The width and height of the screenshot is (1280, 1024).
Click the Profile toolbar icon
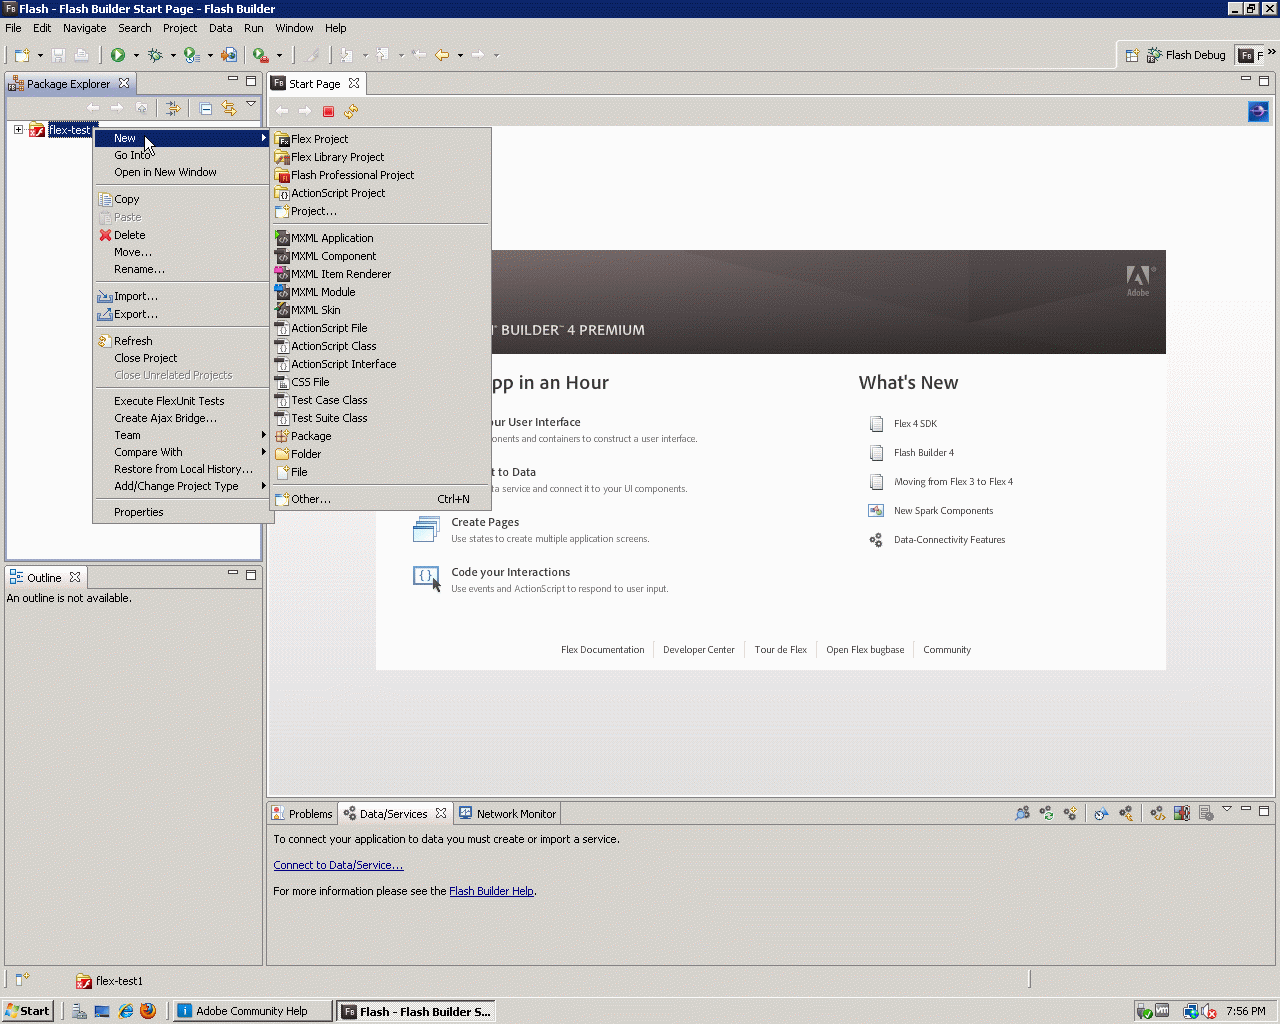coord(191,55)
